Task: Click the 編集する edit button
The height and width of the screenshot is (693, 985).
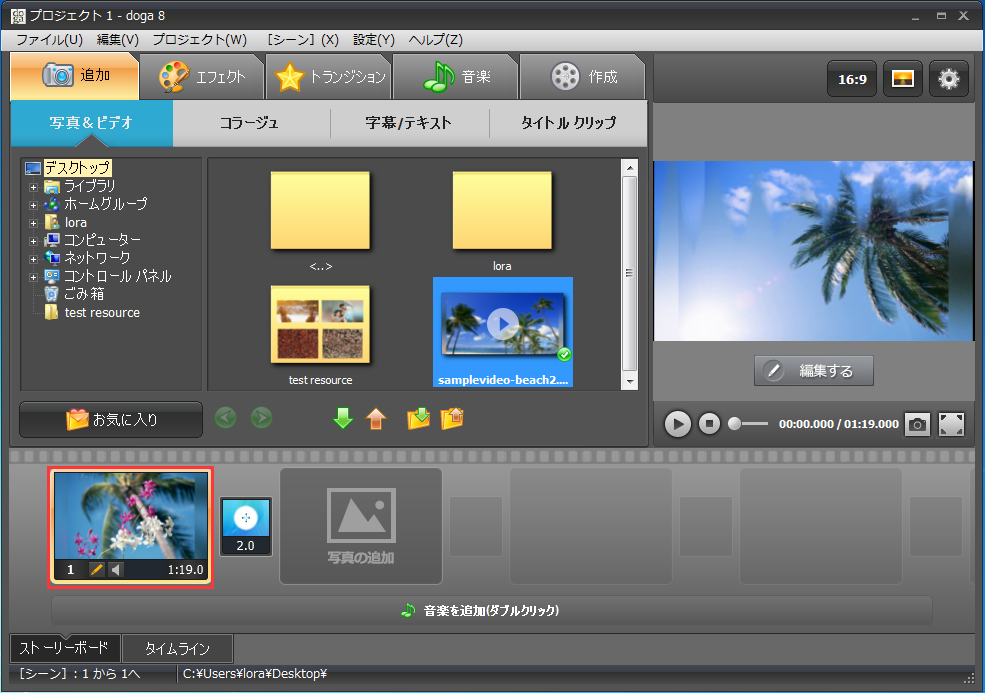Action: coord(814,371)
